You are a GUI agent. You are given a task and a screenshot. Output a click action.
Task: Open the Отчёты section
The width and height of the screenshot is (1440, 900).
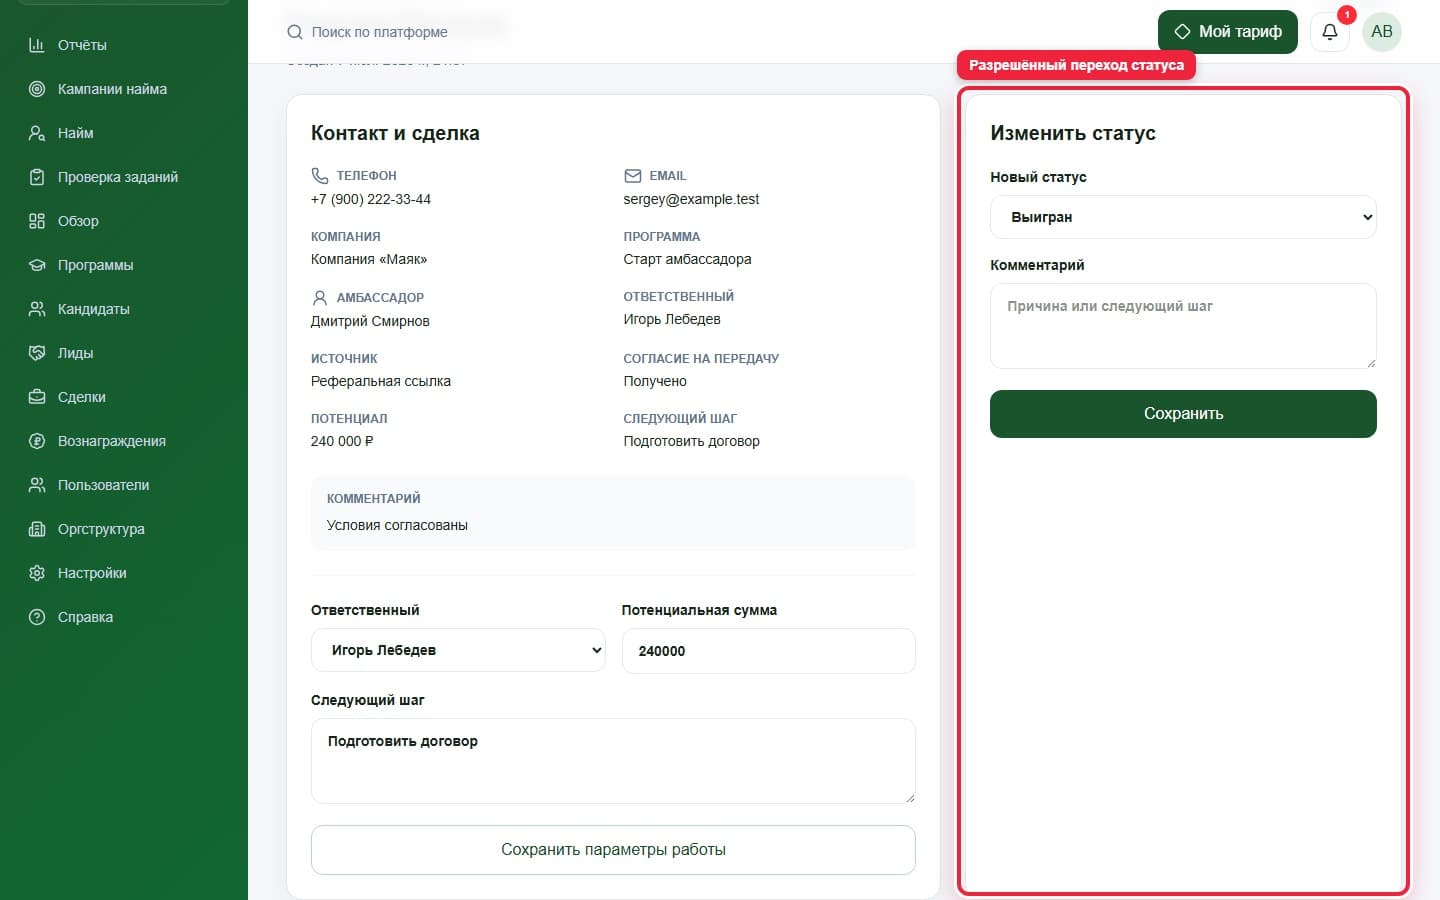(82, 45)
